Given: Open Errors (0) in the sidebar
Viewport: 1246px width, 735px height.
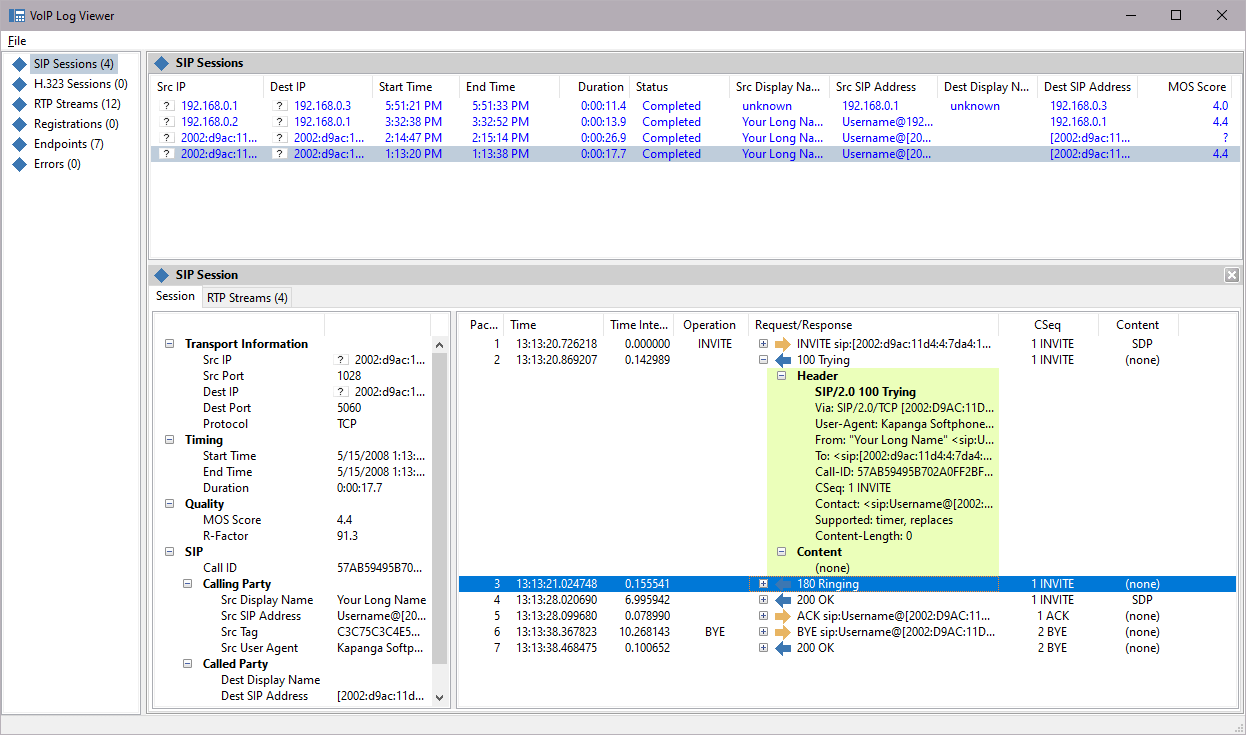Looking at the screenshot, I should [57, 164].
